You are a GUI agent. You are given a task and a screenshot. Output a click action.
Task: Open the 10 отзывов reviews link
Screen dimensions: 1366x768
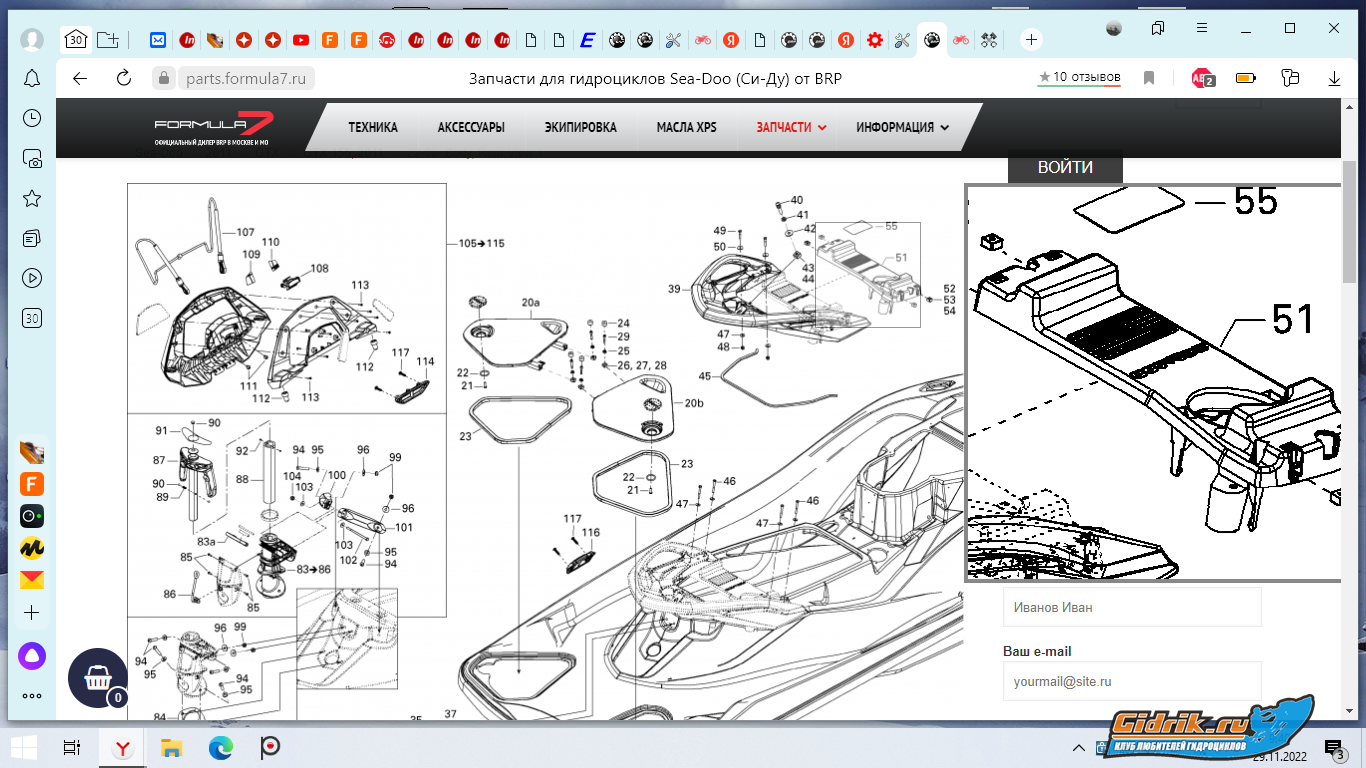[x=1079, y=77]
